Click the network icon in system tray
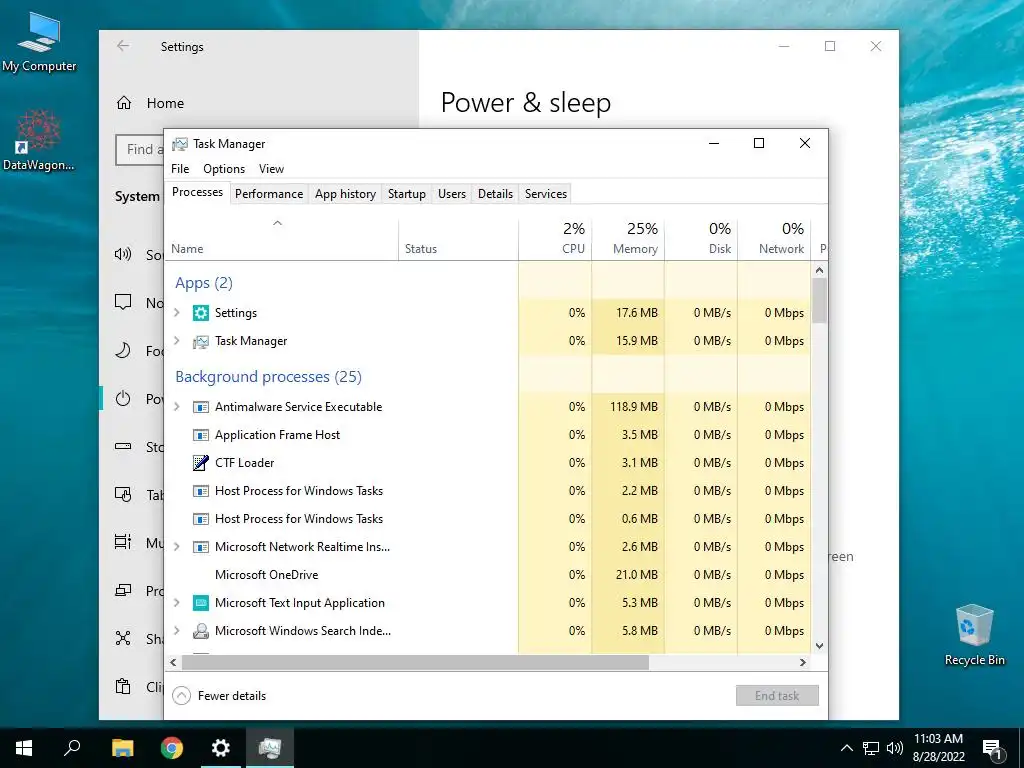 tap(871, 748)
